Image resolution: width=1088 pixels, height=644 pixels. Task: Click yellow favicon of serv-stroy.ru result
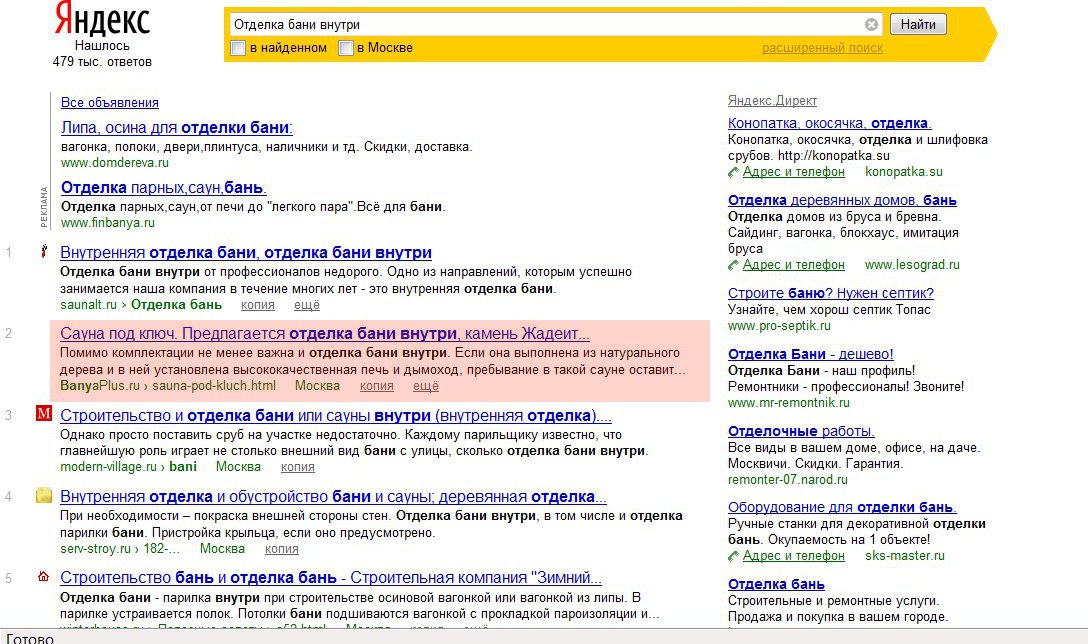(44, 495)
